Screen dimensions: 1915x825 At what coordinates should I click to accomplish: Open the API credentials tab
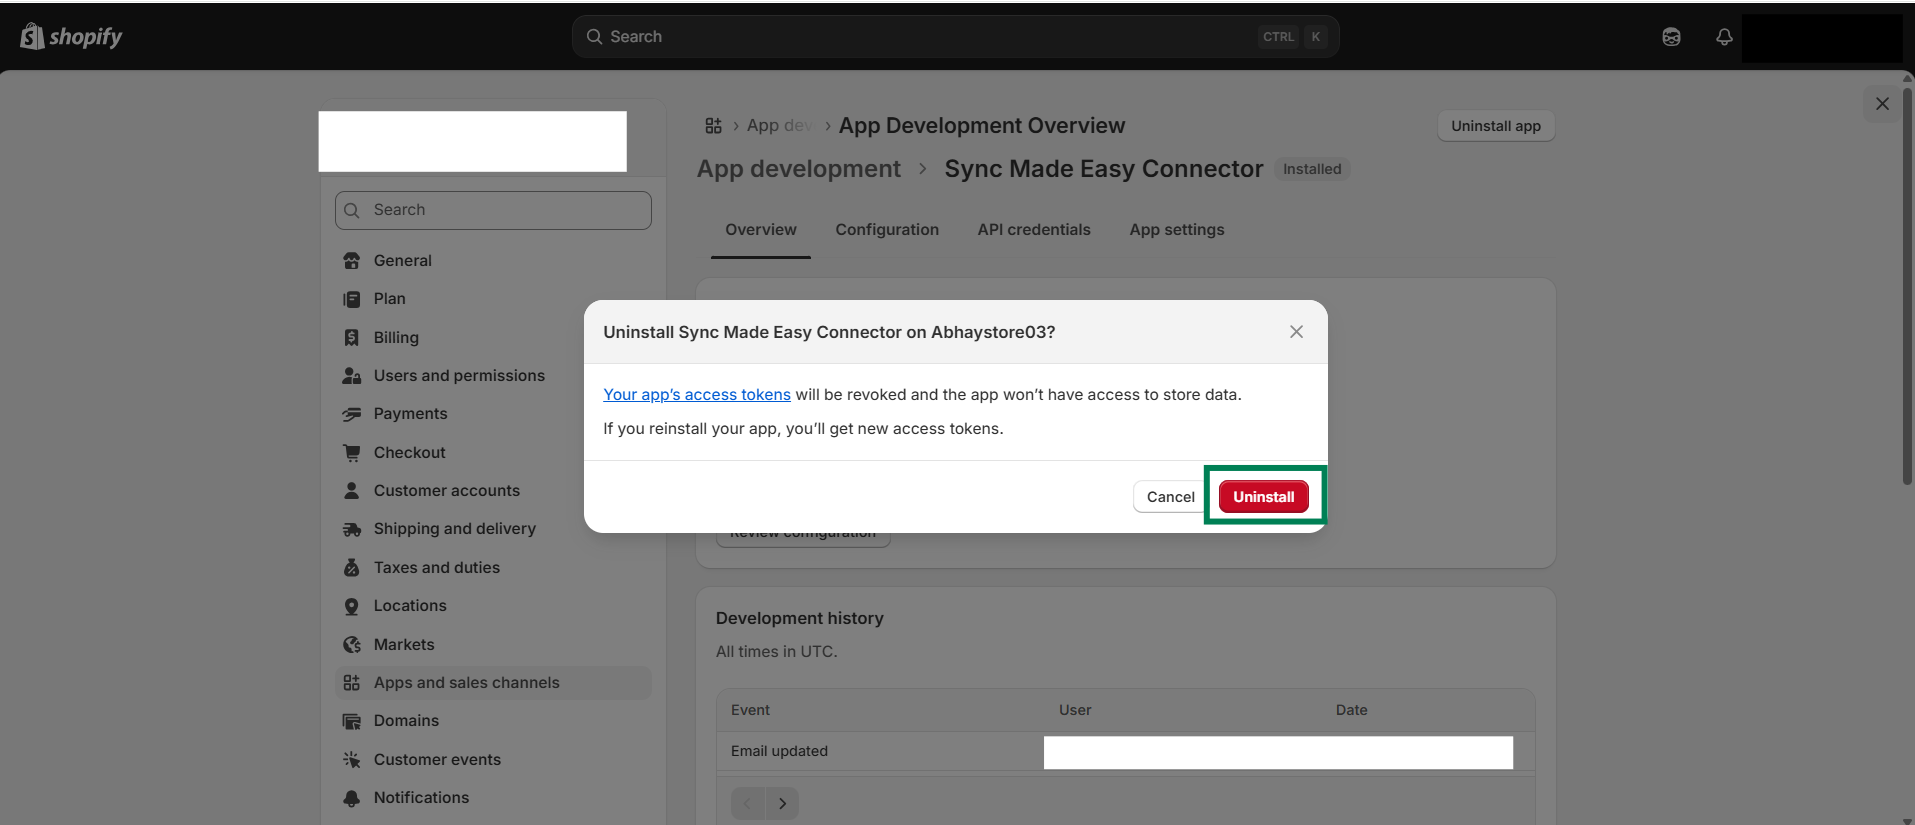click(x=1034, y=230)
